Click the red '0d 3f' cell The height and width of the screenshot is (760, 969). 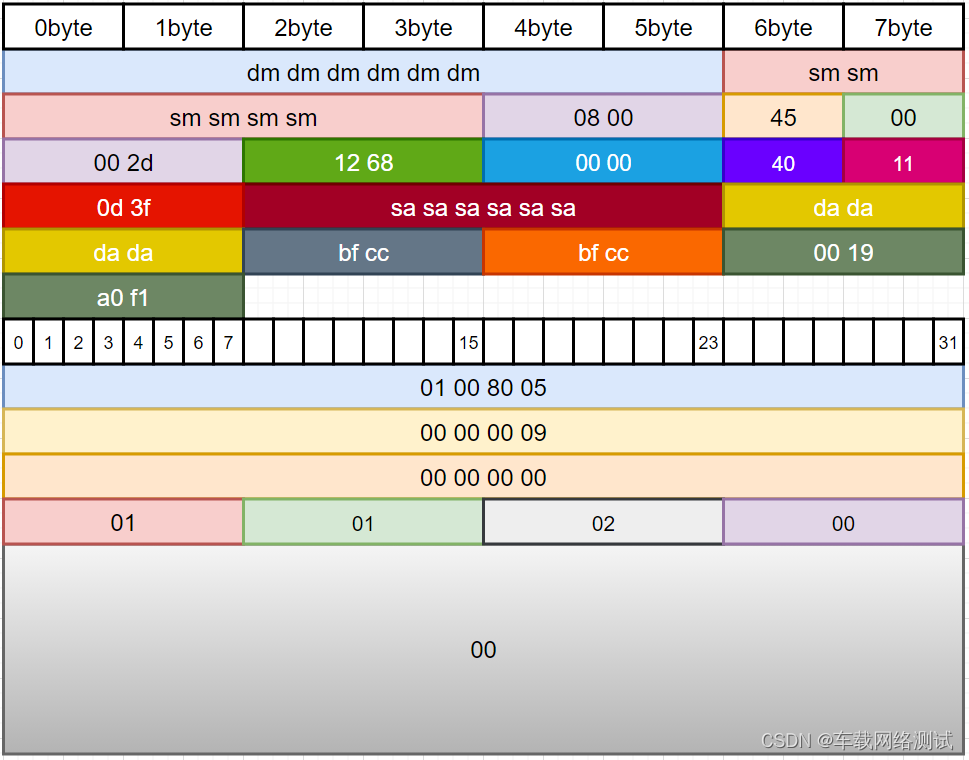(123, 207)
